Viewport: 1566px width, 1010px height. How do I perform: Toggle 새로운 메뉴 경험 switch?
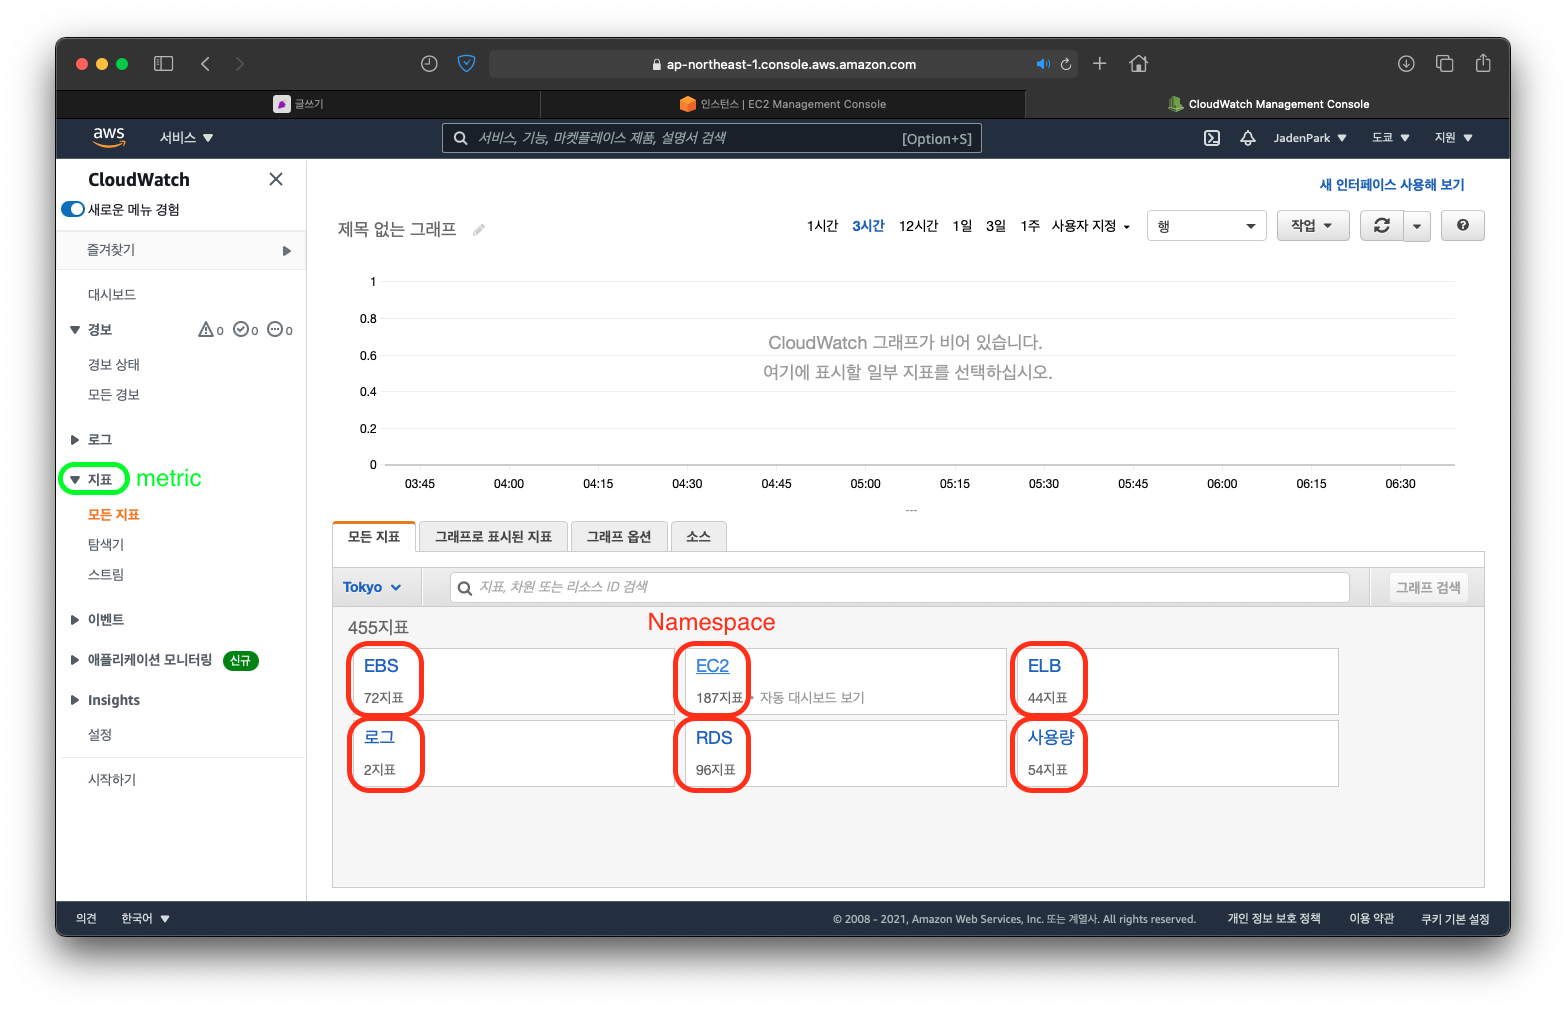(x=73, y=209)
